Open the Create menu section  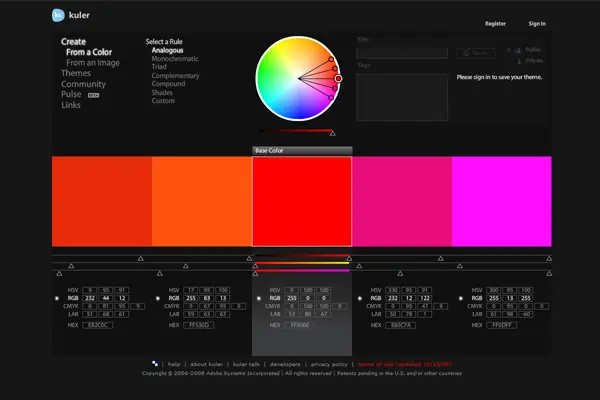click(72, 42)
